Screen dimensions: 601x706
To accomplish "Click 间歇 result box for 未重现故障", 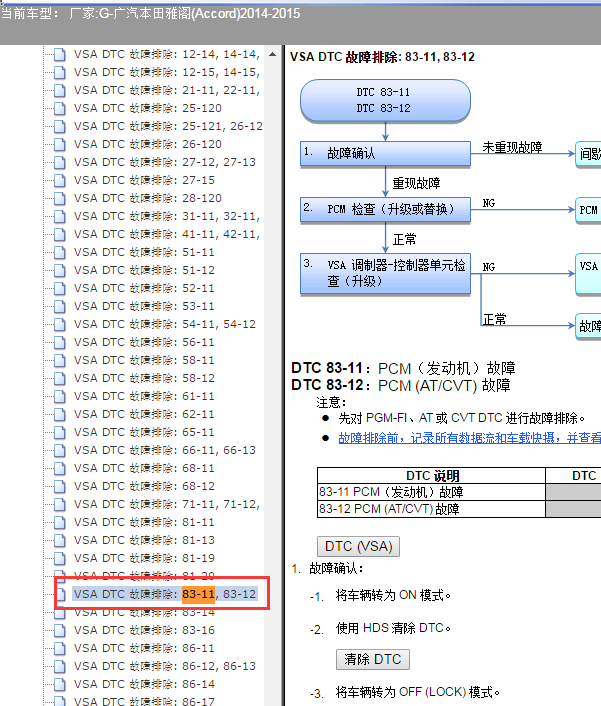I will coord(588,154).
